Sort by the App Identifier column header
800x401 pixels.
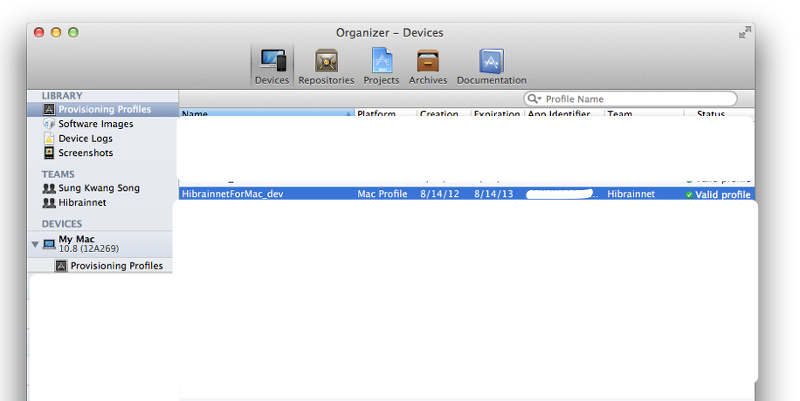[564, 113]
